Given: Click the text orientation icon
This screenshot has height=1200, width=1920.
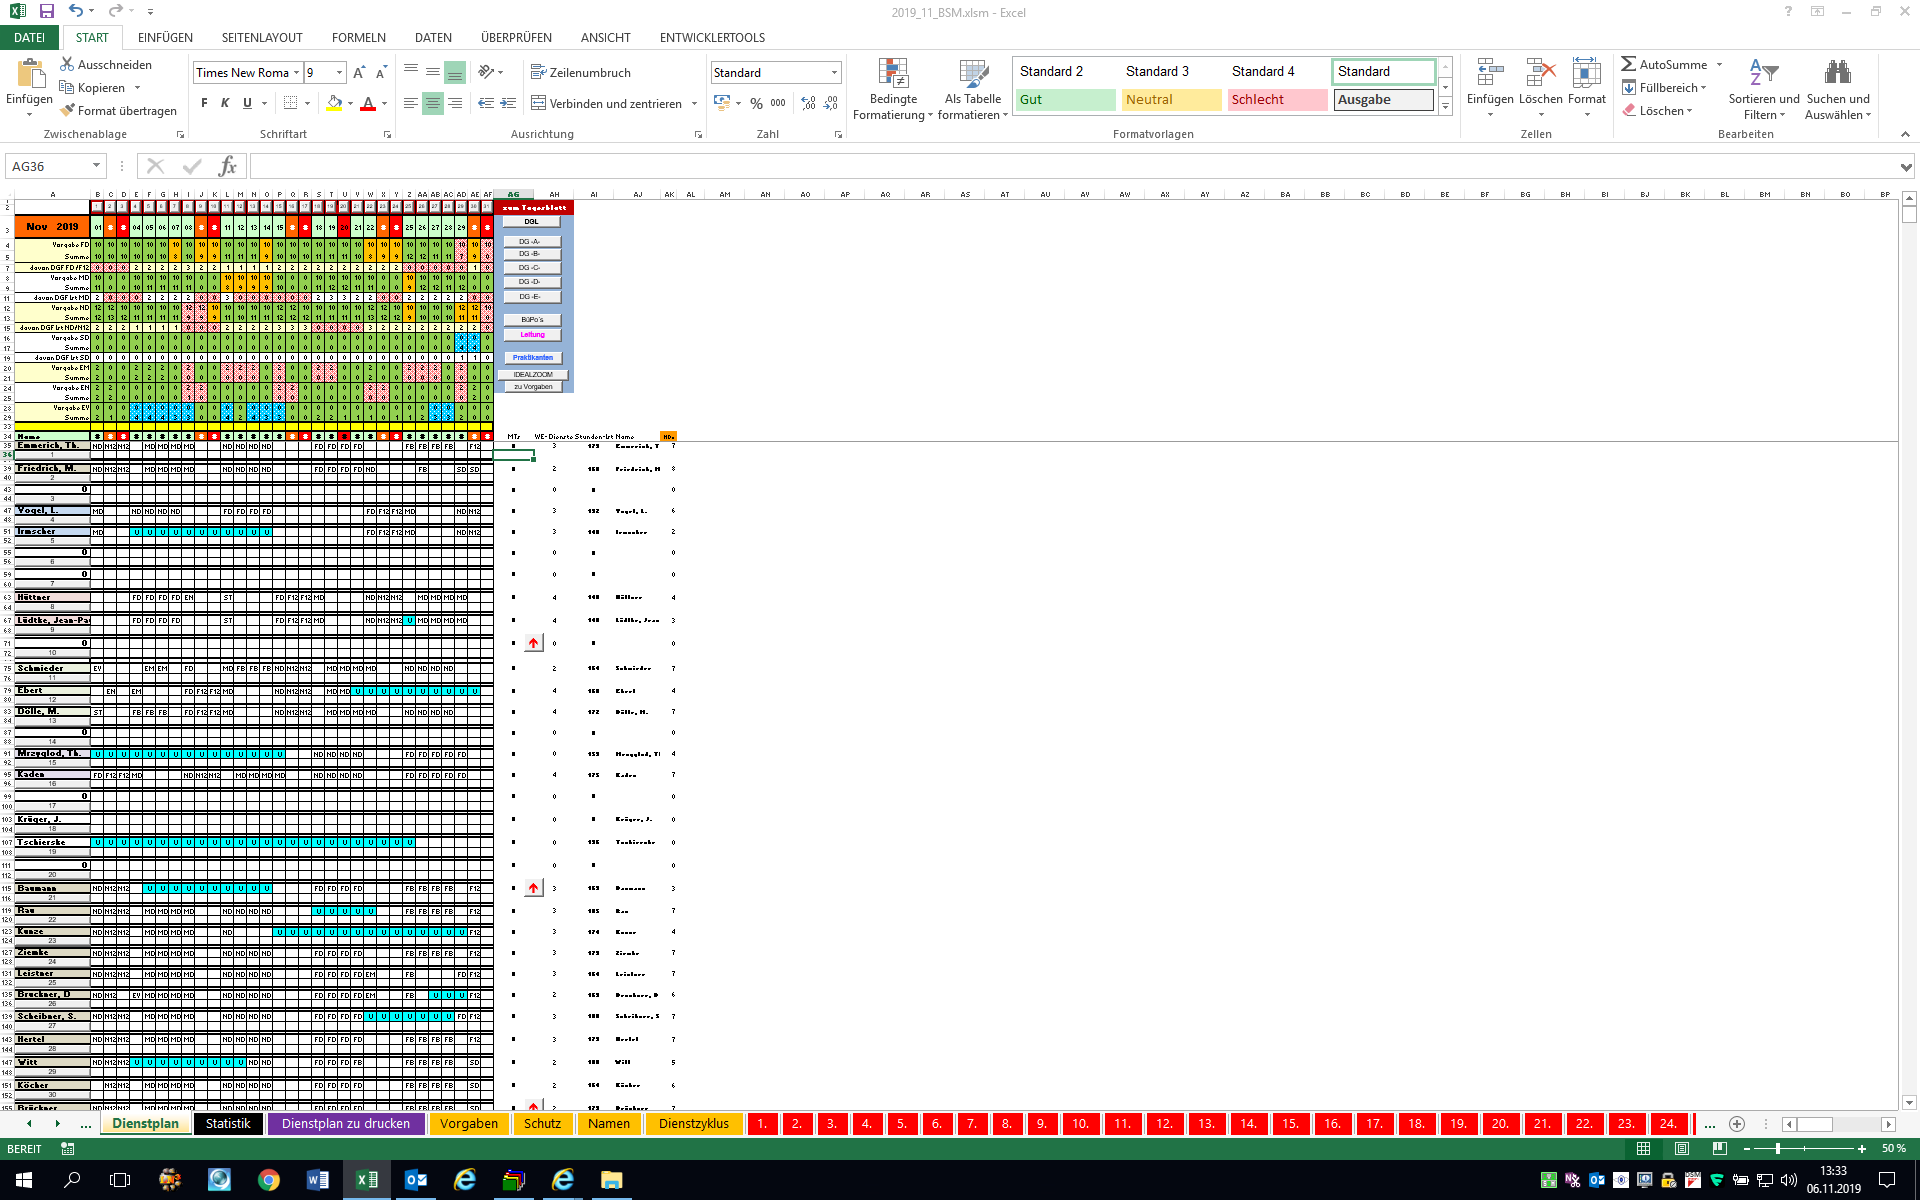Looking at the screenshot, I should pos(486,72).
